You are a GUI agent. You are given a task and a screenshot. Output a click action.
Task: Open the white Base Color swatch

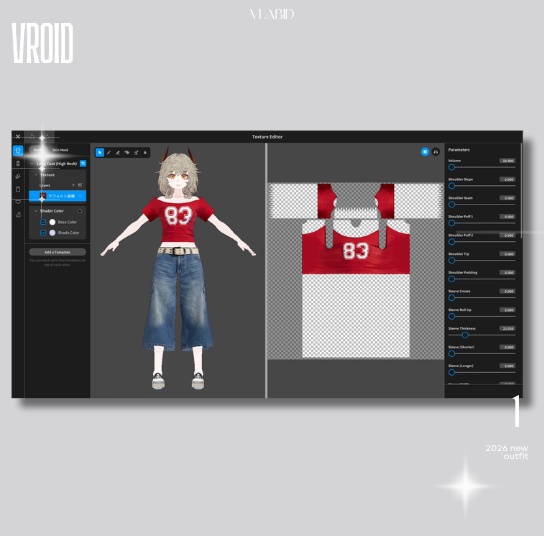point(52,222)
